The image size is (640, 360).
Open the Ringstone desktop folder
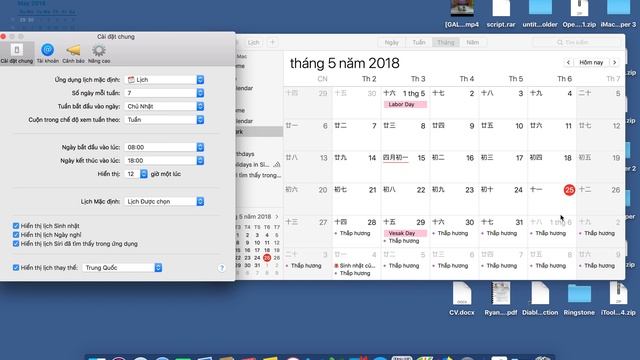pyautogui.click(x=579, y=298)
